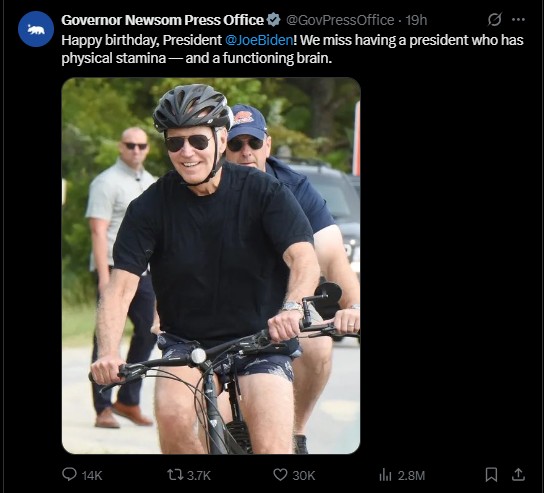544x493 pixels.
Task: Open the blue bear profile avatar
Action: tap(36, 29)
